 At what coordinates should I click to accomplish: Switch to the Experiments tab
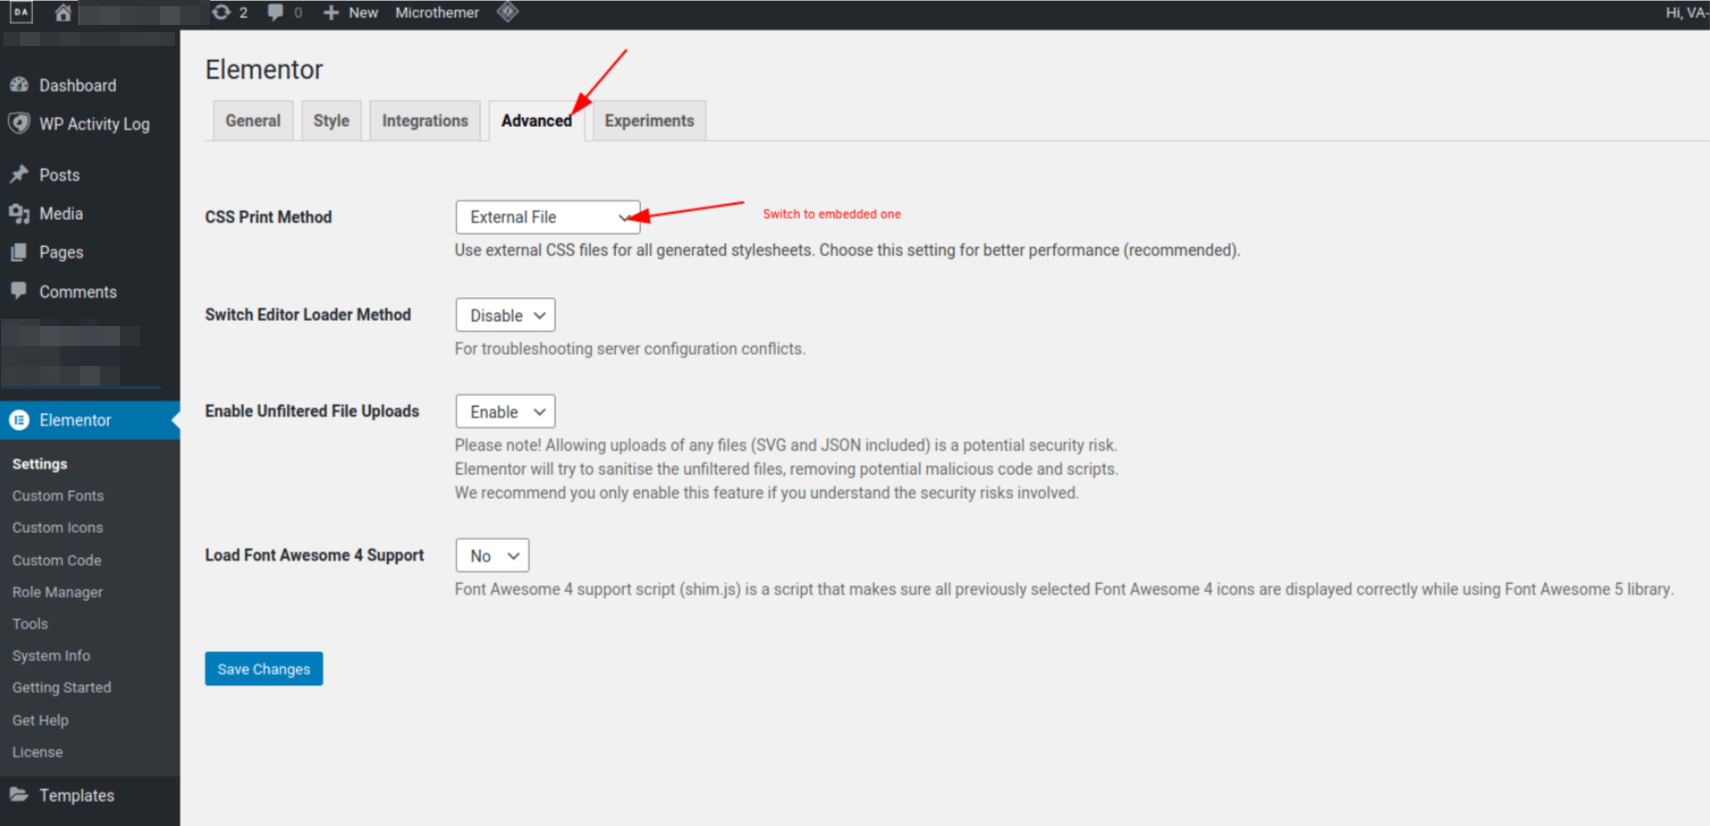(x=649, y=120)
